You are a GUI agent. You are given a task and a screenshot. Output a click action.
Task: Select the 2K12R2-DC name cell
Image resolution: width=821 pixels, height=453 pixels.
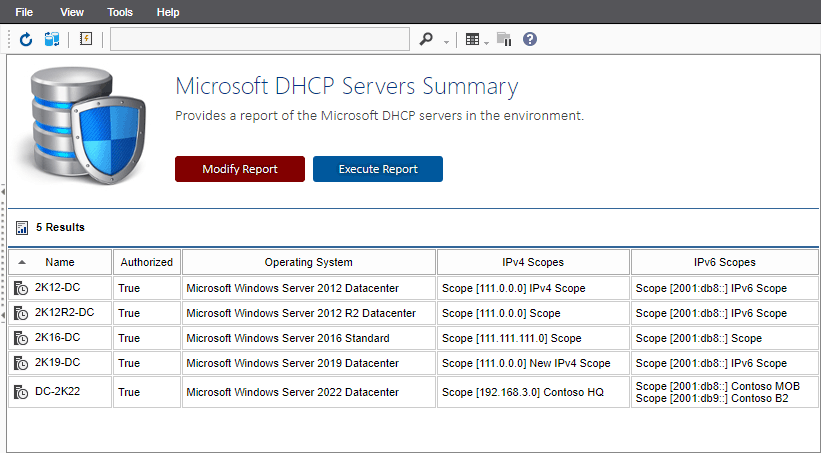(x=60, y=313)
